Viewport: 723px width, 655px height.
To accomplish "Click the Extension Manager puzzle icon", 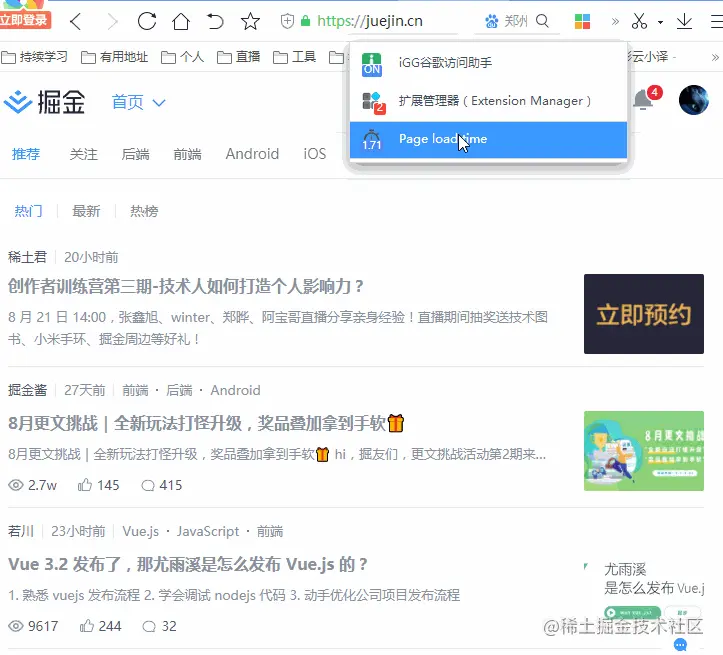I will click(373, 102).
